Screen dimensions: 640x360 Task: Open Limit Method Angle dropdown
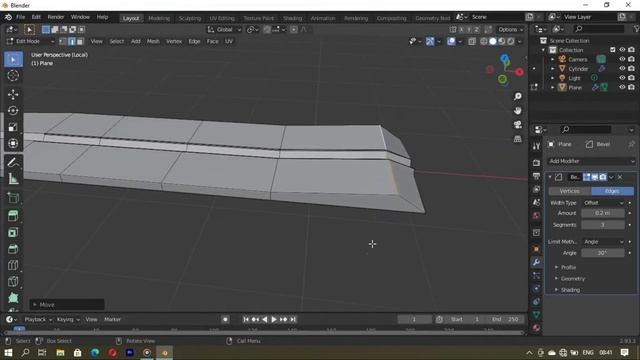pyautogui.click(x=603, y=242)
